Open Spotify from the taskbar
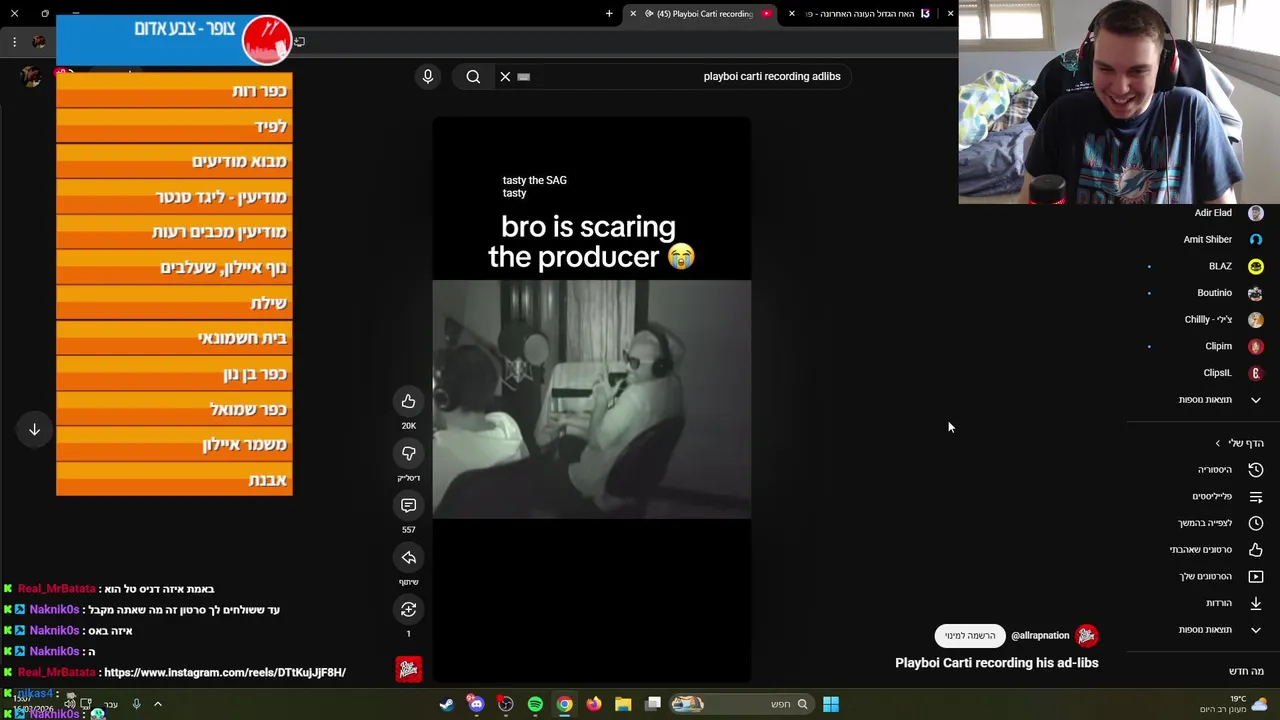Viewport: 1280px width, 720px height. 535,704
